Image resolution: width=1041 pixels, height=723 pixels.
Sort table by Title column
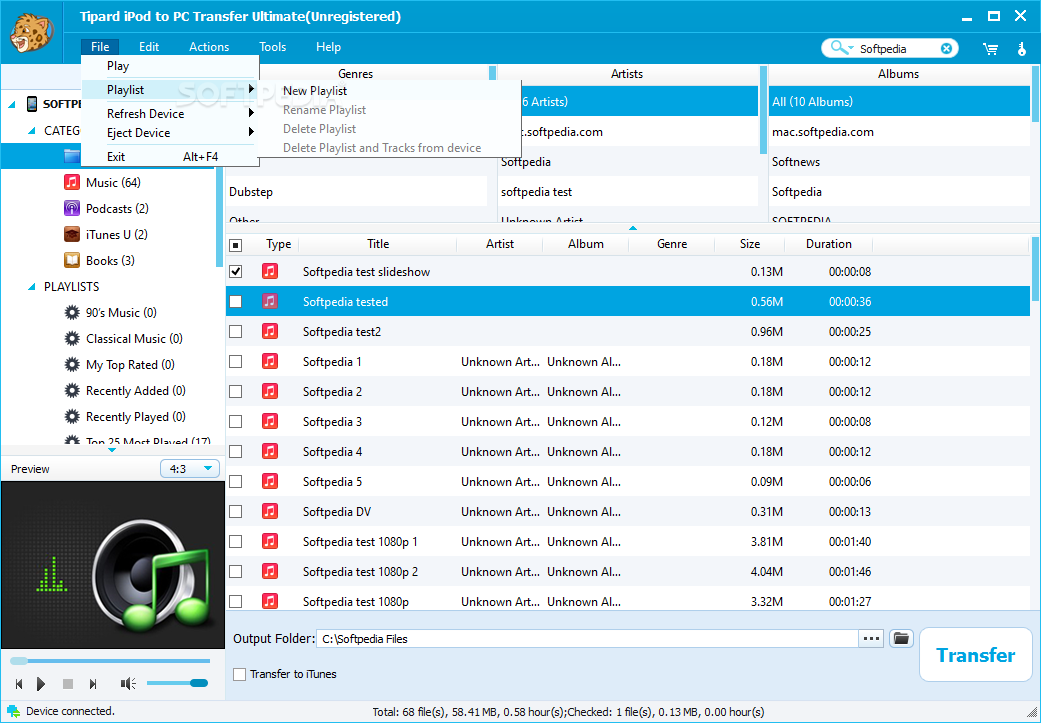click(x=378, y=244)
